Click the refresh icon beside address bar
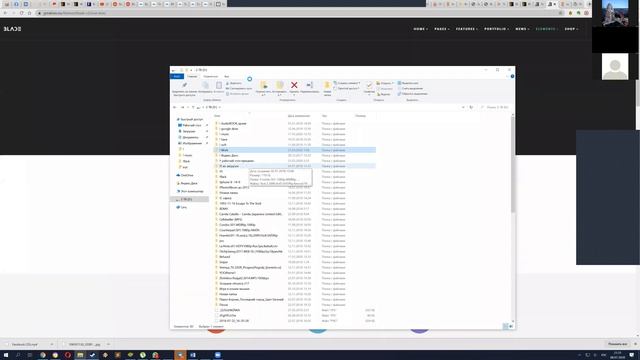 click(x=471, y=107)
